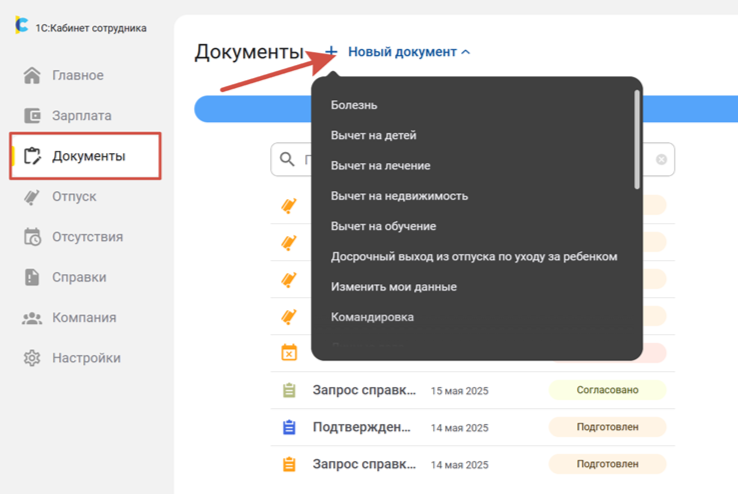Viewport: 738px width, 494px height.
Task: Click Подготовлен badge on Подтвержден… row
Action: 608,427
